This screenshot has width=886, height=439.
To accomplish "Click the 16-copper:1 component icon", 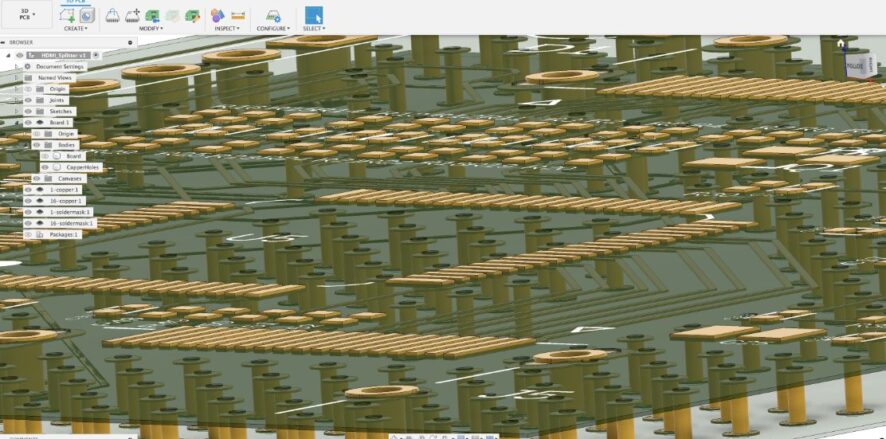I will click(40, 201).
